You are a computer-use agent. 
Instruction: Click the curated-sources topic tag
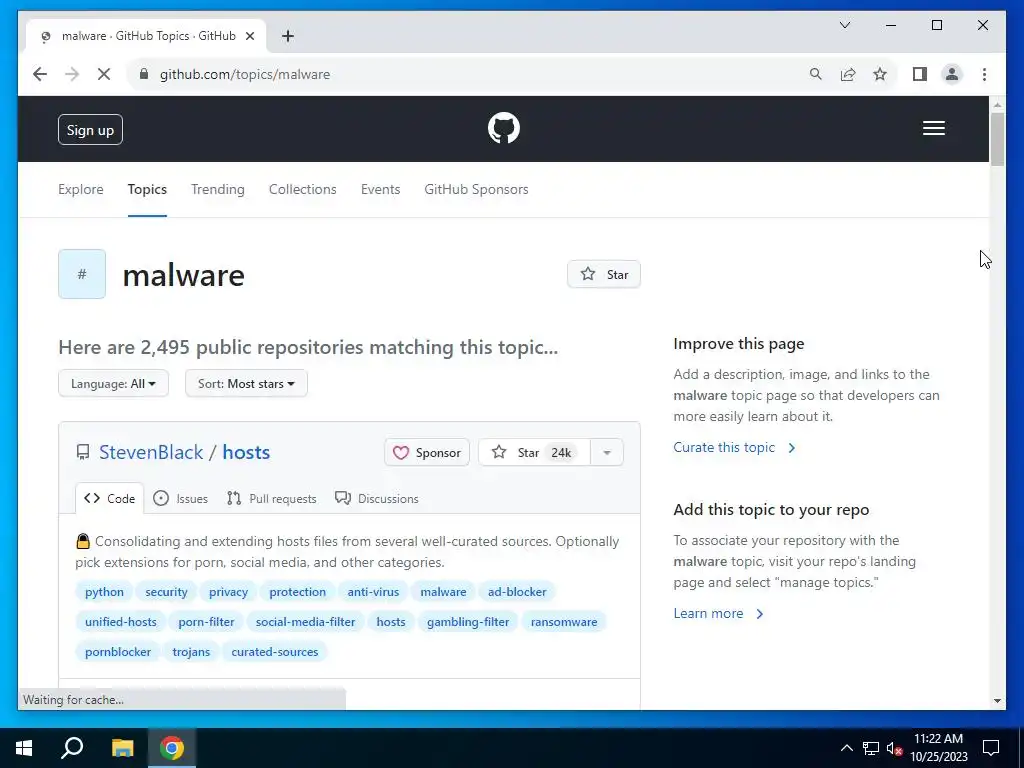pos(274,652)
